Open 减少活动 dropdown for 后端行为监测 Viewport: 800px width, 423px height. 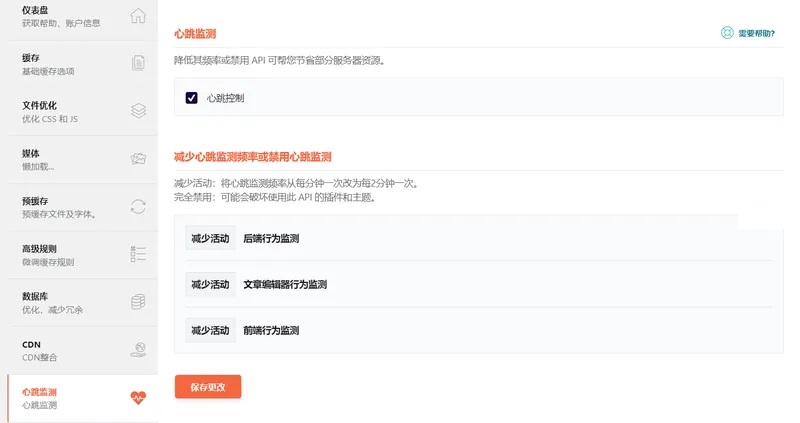pyautogui.click(x=210, y=239)
